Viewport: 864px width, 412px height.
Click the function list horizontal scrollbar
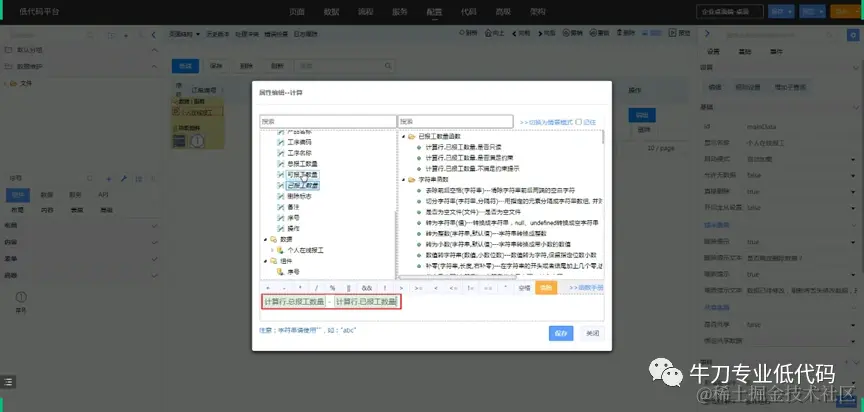coord(457,277)
